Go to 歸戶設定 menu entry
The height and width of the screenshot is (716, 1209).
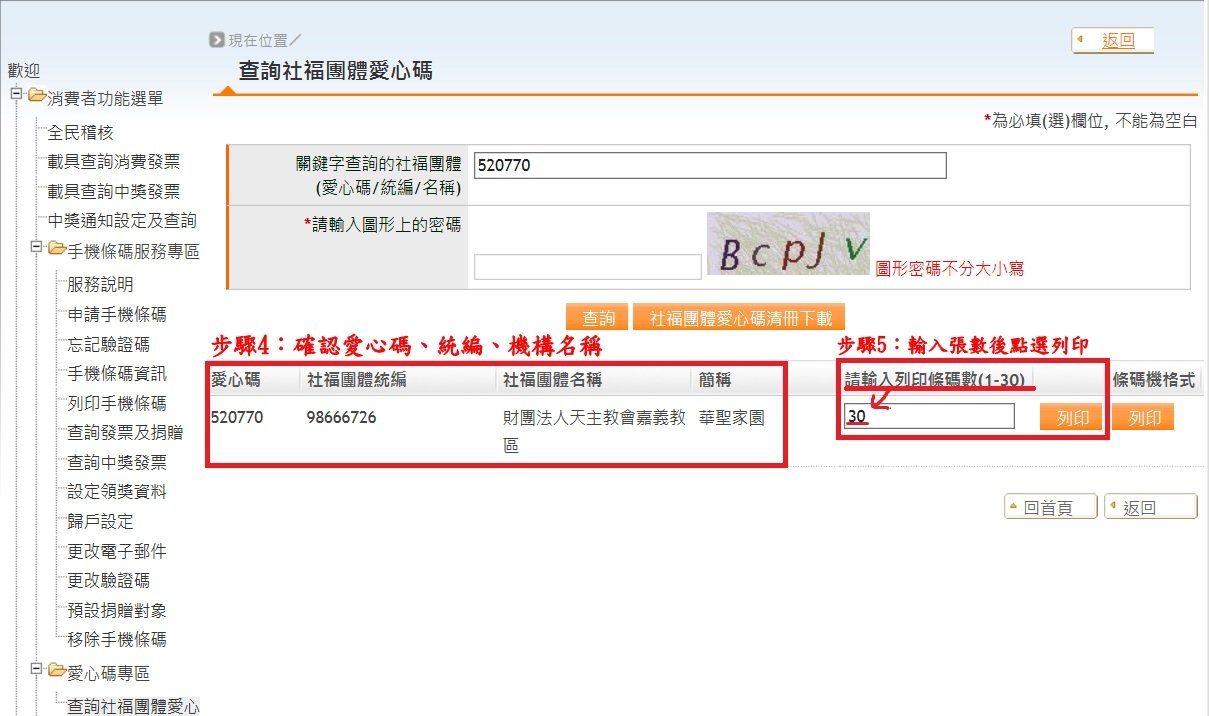100,521
